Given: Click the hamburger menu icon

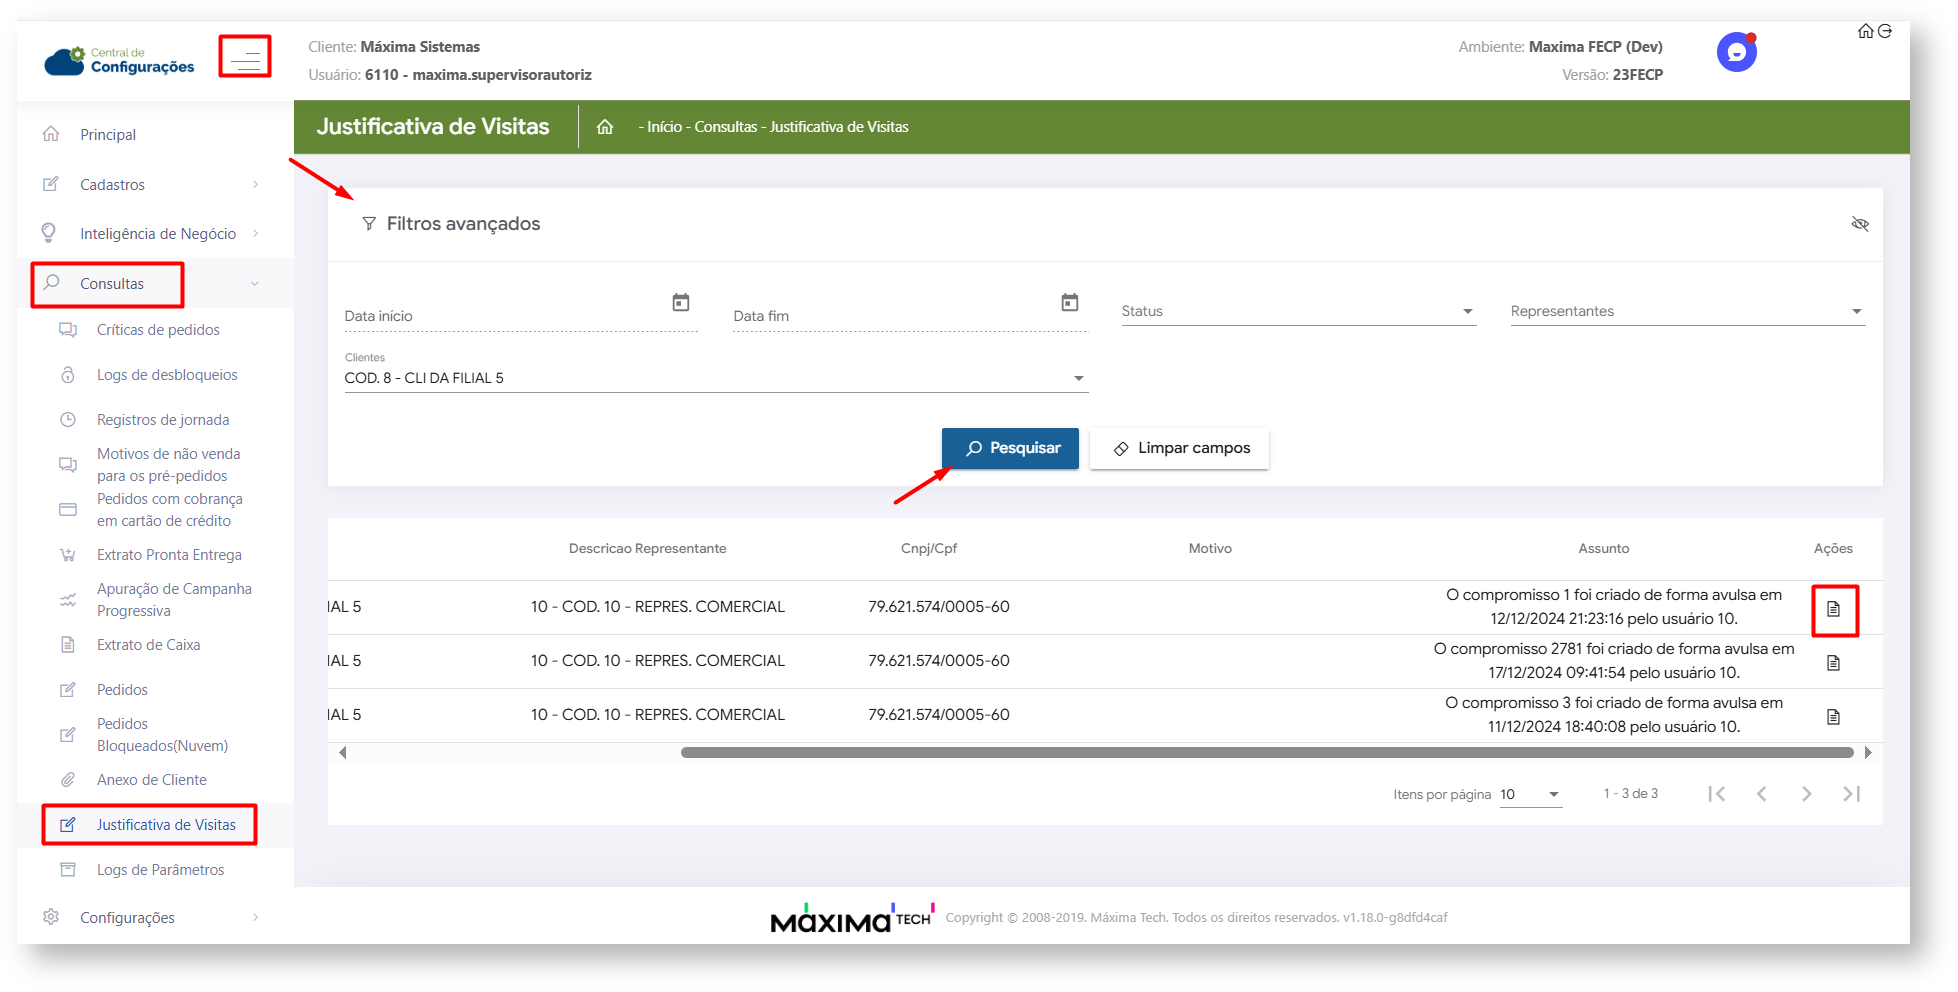Looking at the screenshot, I should click(245, 58).
